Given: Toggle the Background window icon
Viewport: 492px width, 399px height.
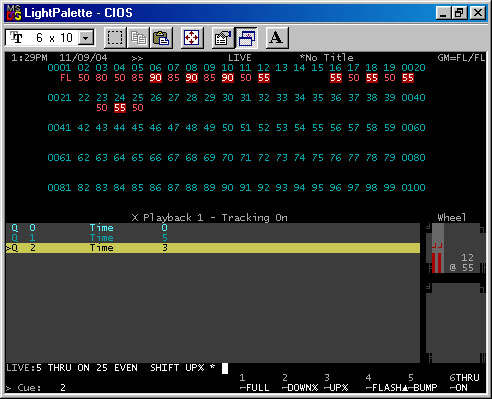Looking at the screenshot, I should click(x=246, y=38).
